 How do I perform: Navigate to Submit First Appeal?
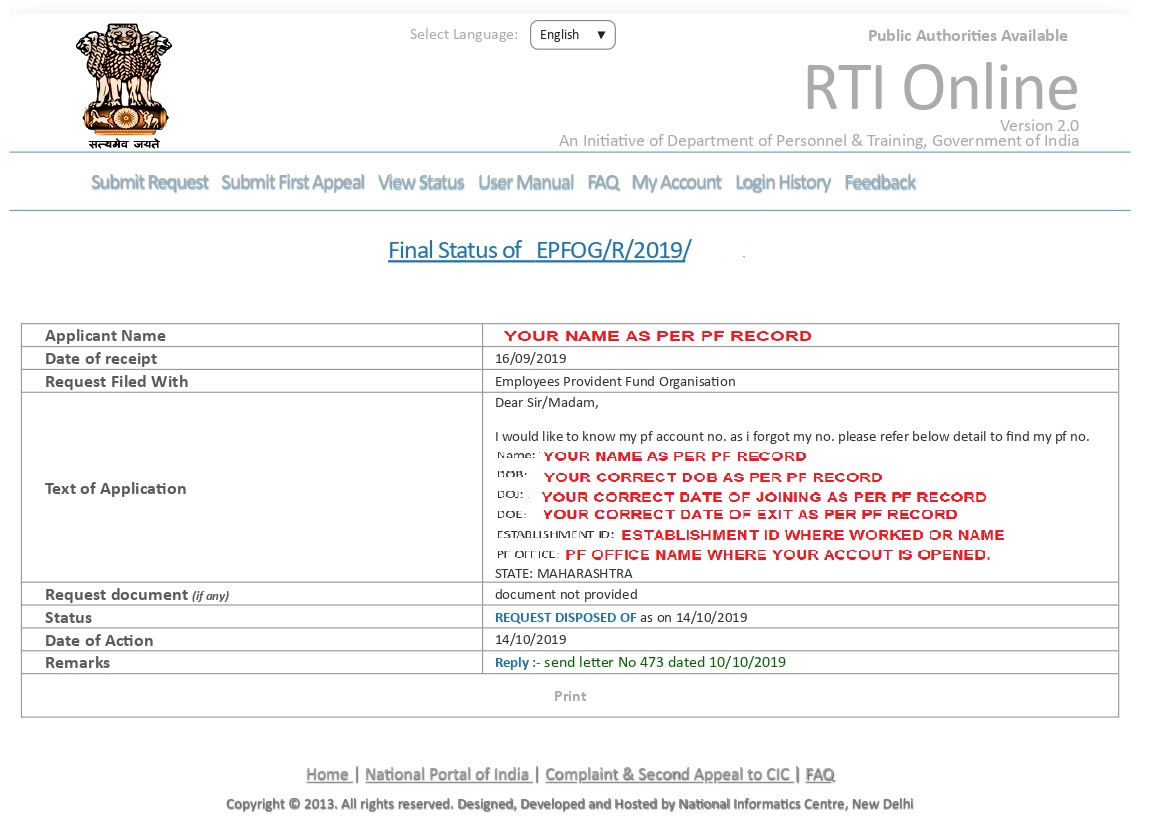point(292,182)
